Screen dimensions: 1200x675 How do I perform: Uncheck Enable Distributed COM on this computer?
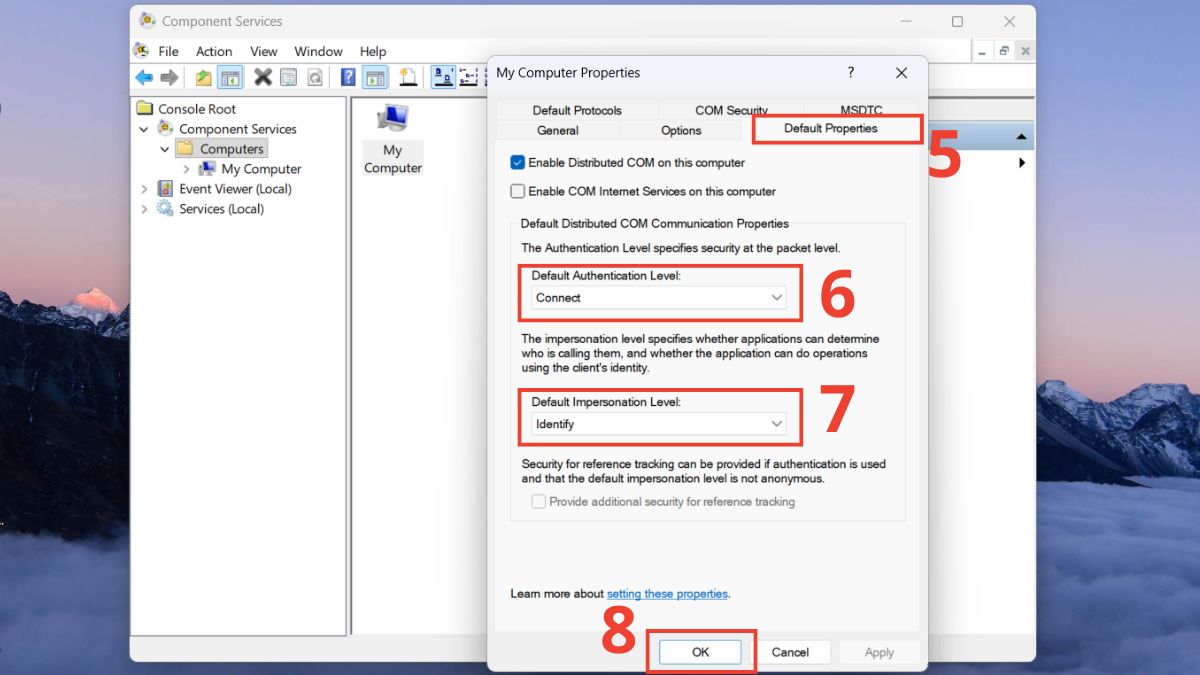517,162
